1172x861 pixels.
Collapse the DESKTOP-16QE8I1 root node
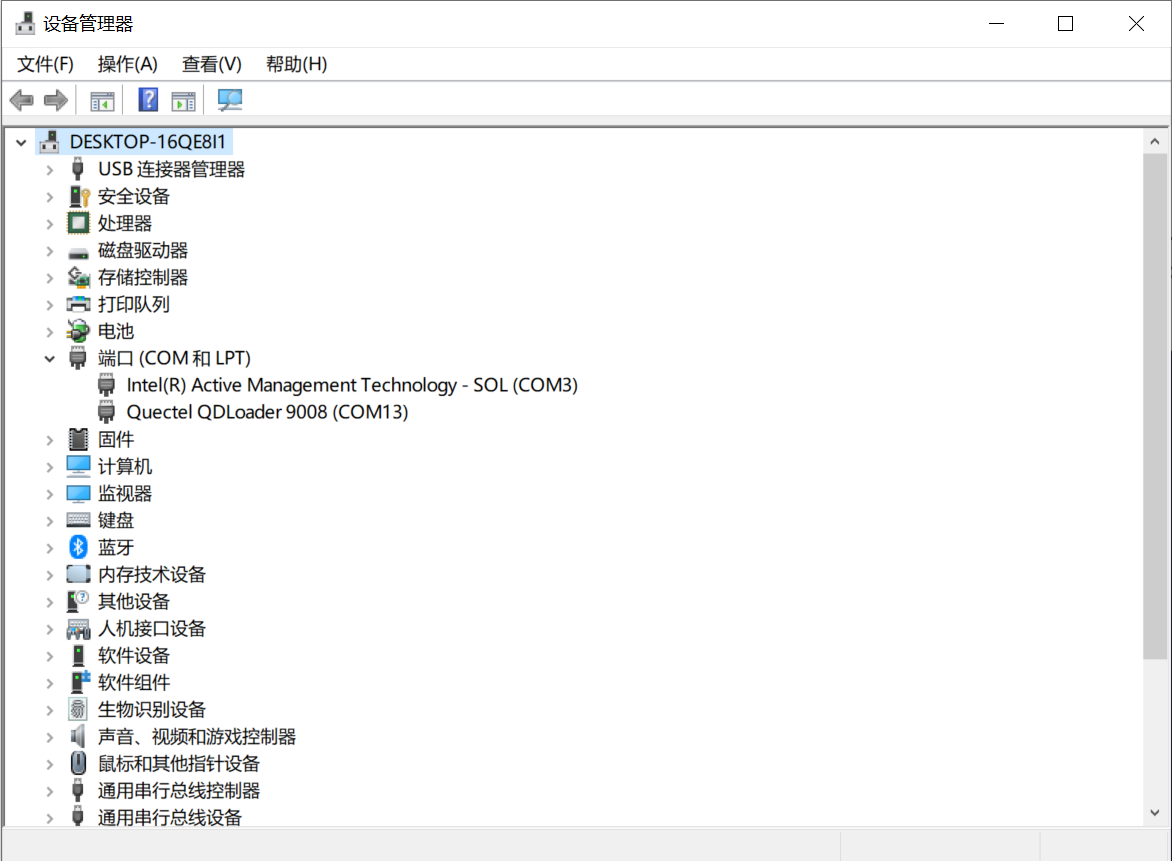tap(21, 142)
